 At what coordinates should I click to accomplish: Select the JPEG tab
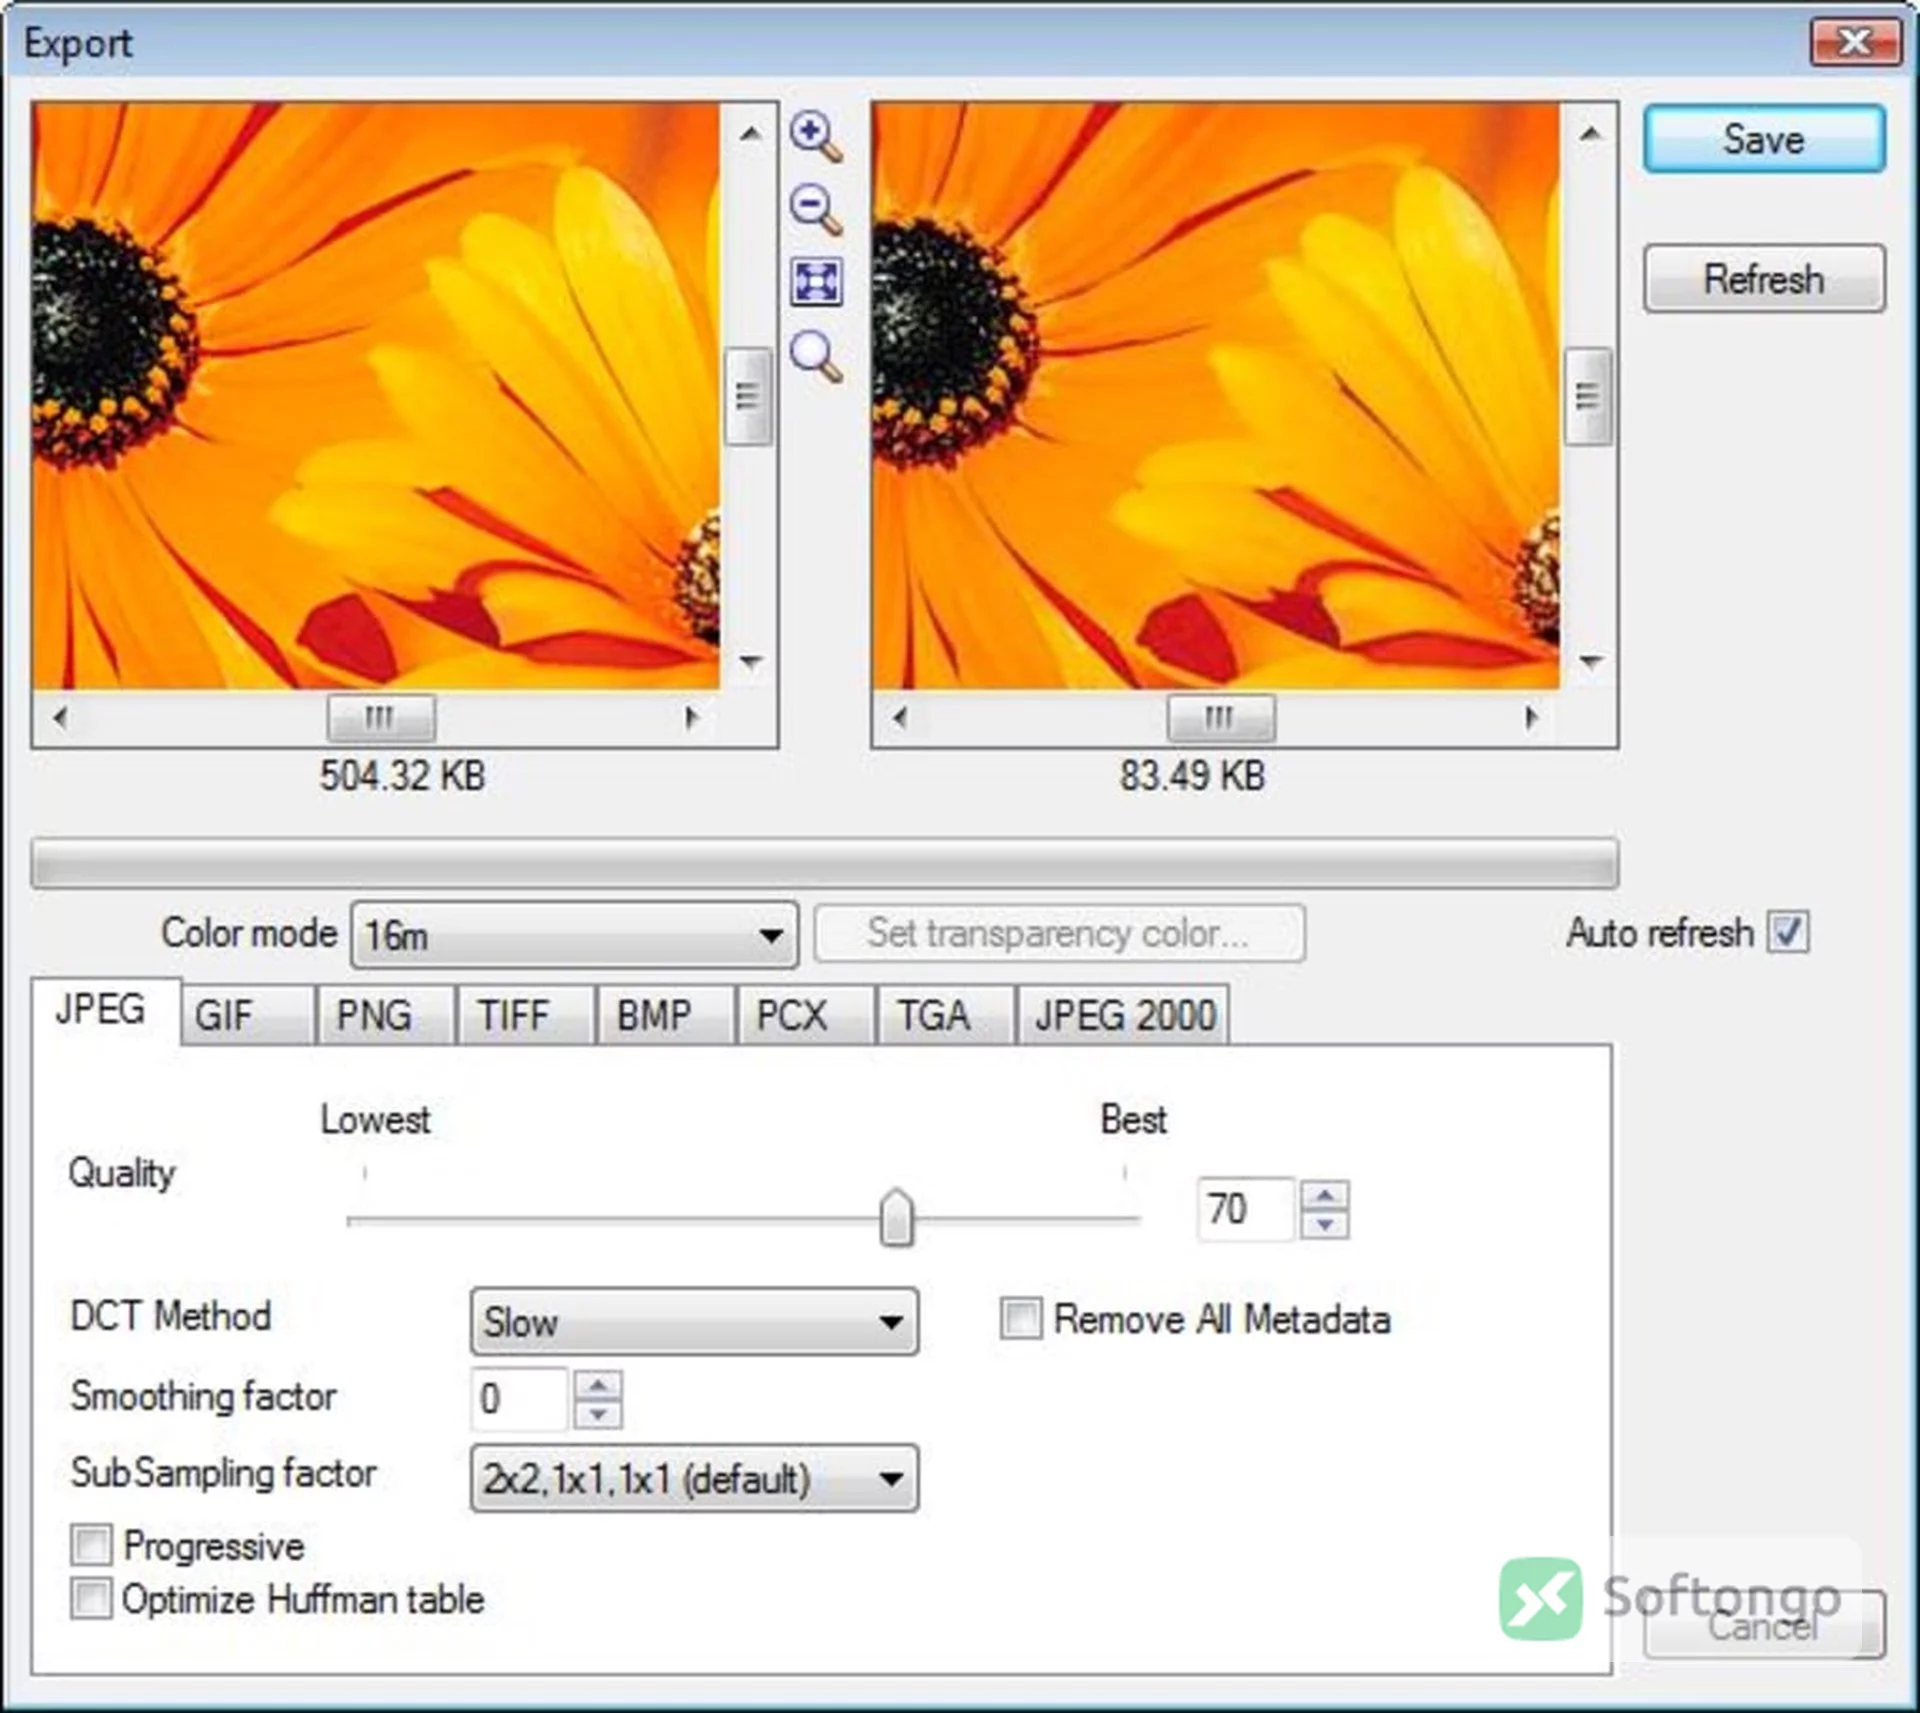(105, 1010)
